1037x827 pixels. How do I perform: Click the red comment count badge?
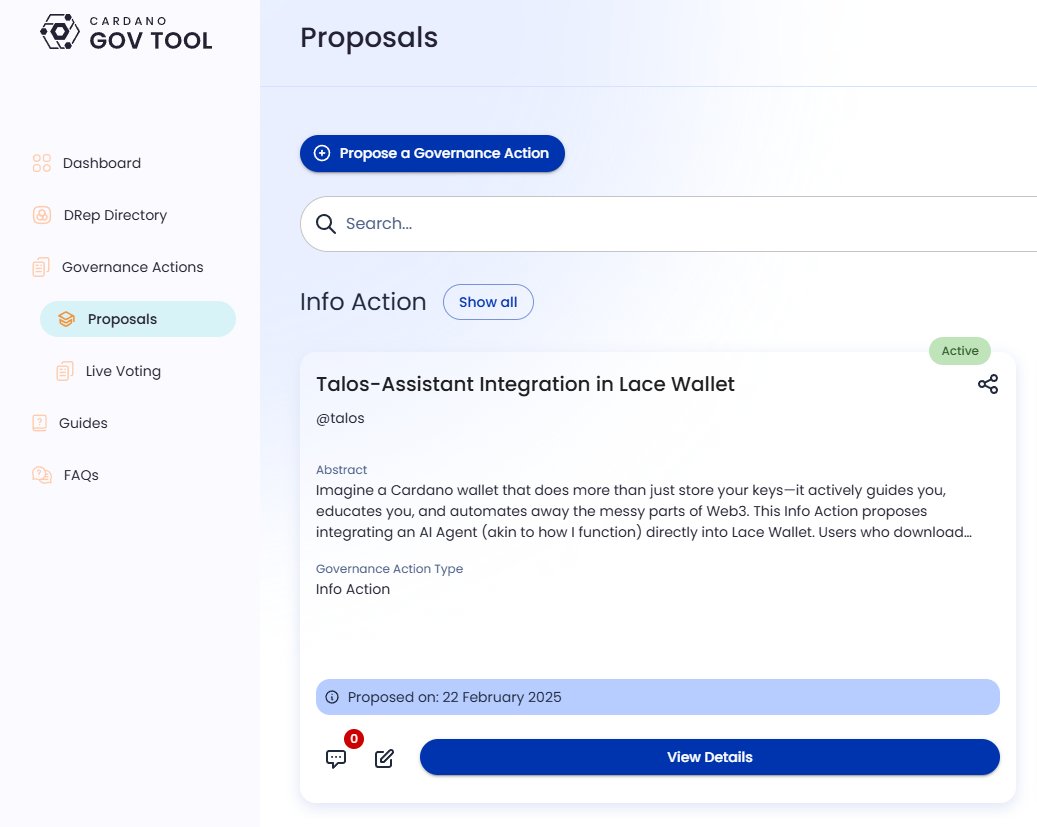(x=354, y=738)
